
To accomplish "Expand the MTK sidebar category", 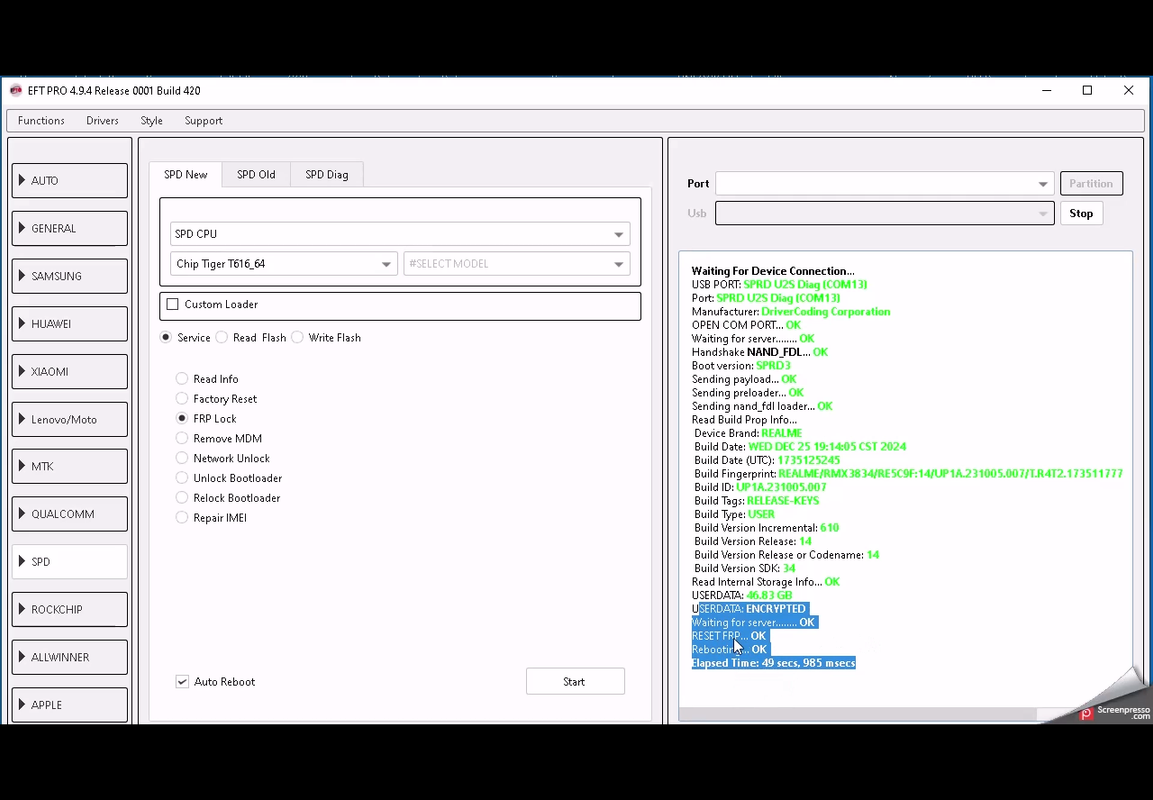I will click(70, 466).
